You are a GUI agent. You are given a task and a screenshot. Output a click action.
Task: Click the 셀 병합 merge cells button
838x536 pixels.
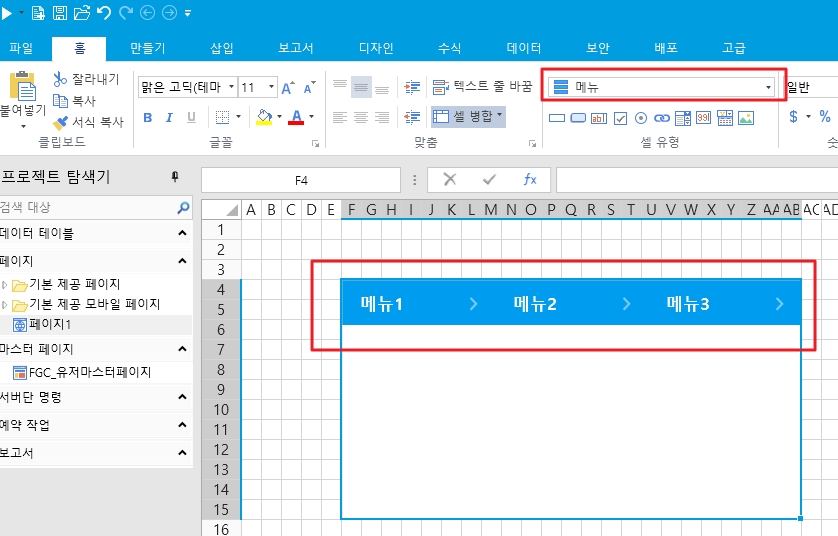(x=467, y=117)
